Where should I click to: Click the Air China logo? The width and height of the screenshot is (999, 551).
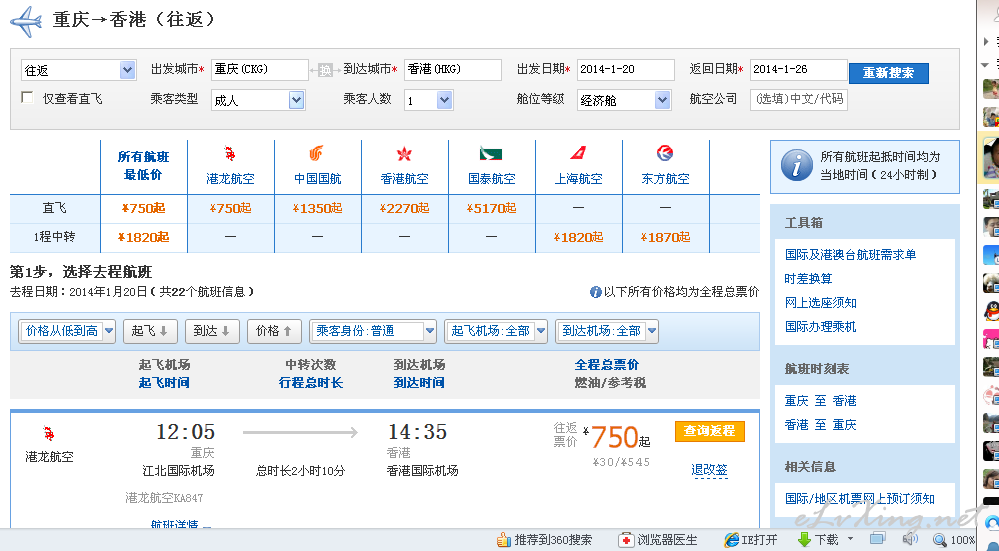317,154
